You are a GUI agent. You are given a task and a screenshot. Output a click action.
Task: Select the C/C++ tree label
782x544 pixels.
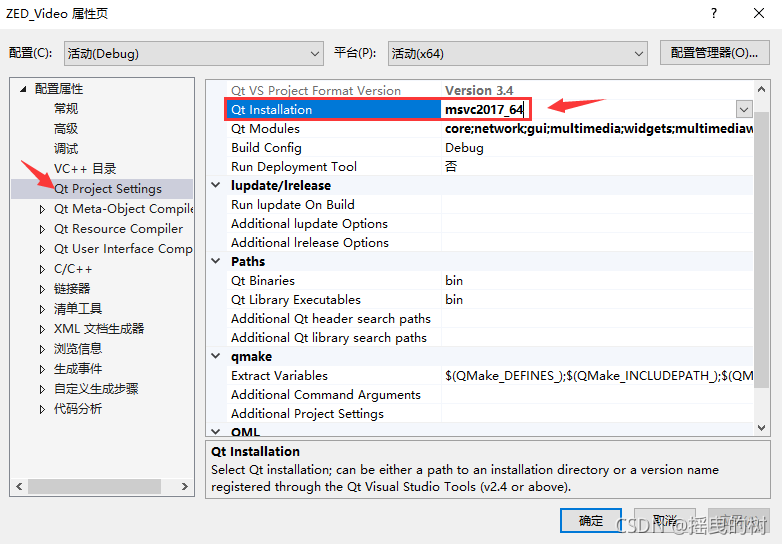(x=73, y=269)
